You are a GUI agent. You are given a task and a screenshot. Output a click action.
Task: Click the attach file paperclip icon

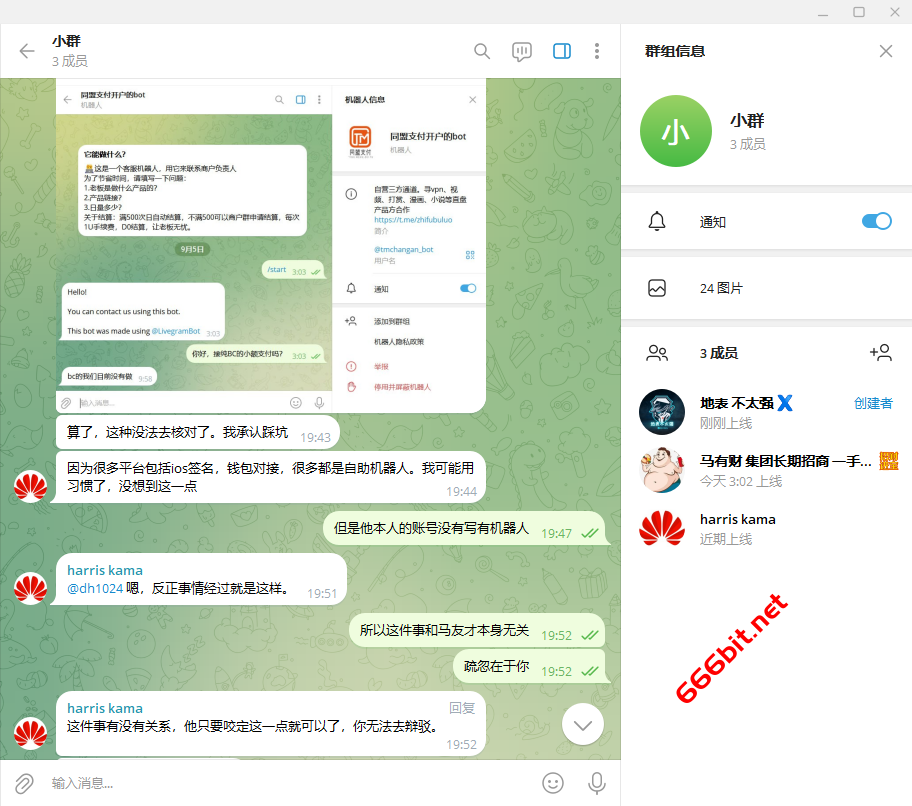click(24, 783)
